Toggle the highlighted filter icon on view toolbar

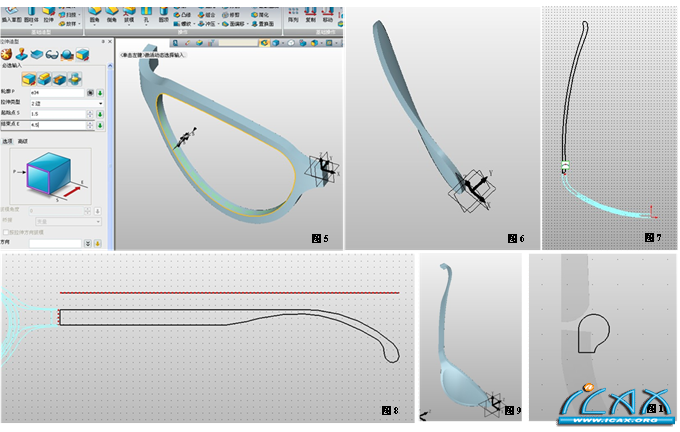(265, 43)
